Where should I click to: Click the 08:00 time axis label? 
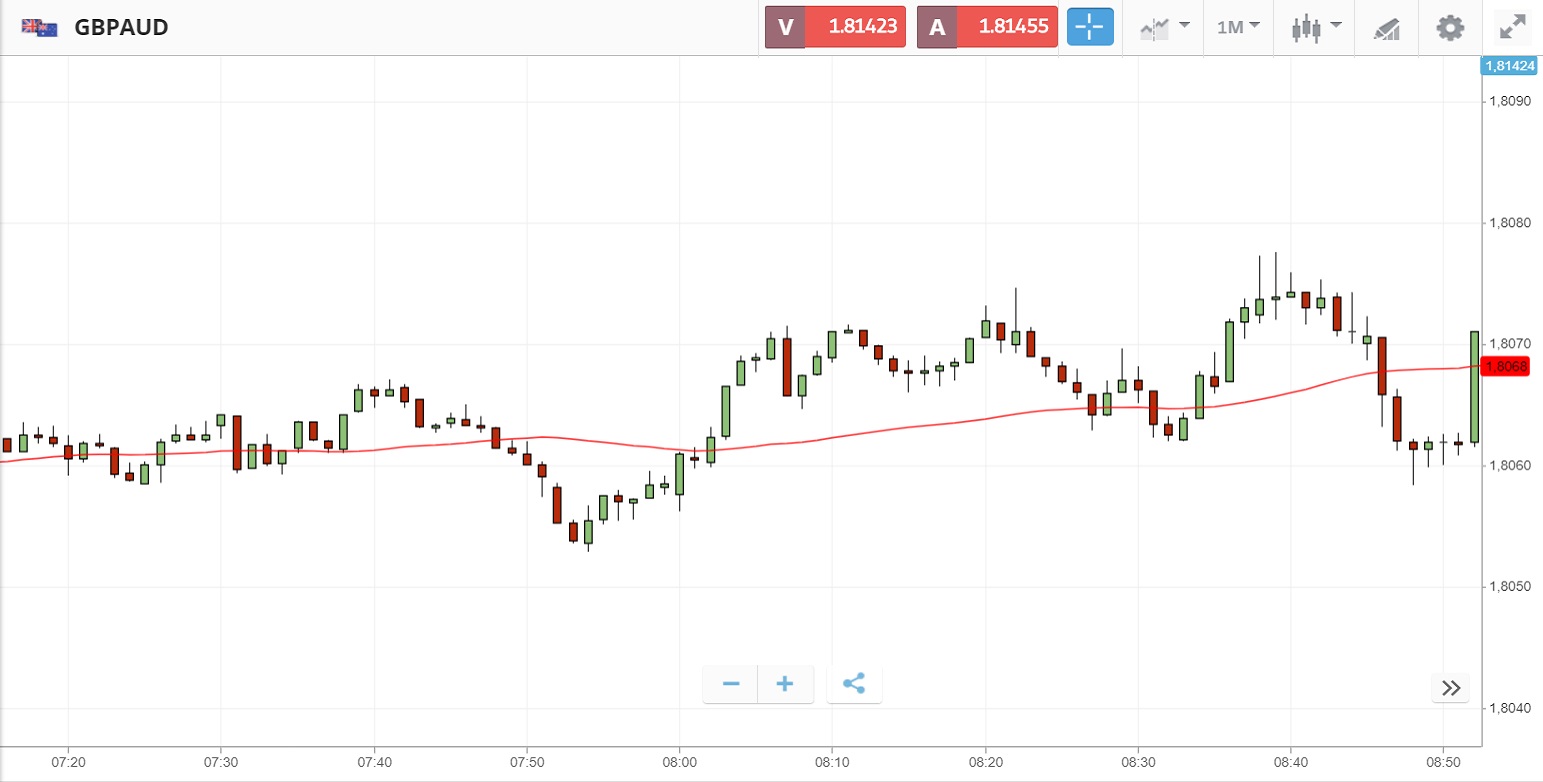tap(680, 761)
